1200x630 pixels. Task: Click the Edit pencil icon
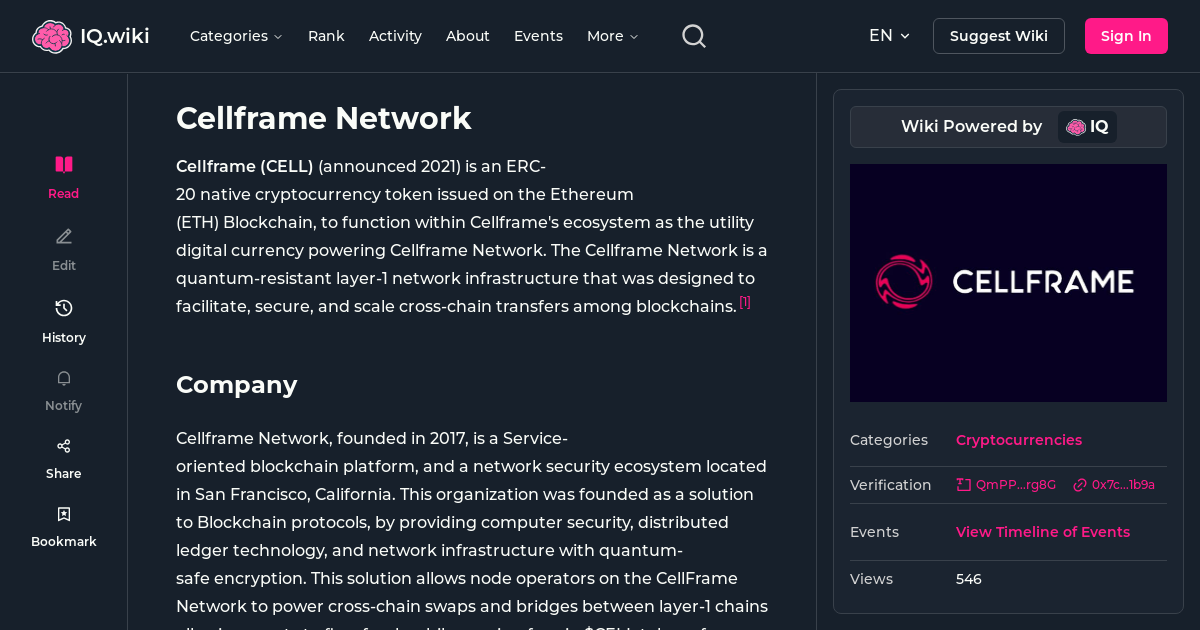pos(63,236)
